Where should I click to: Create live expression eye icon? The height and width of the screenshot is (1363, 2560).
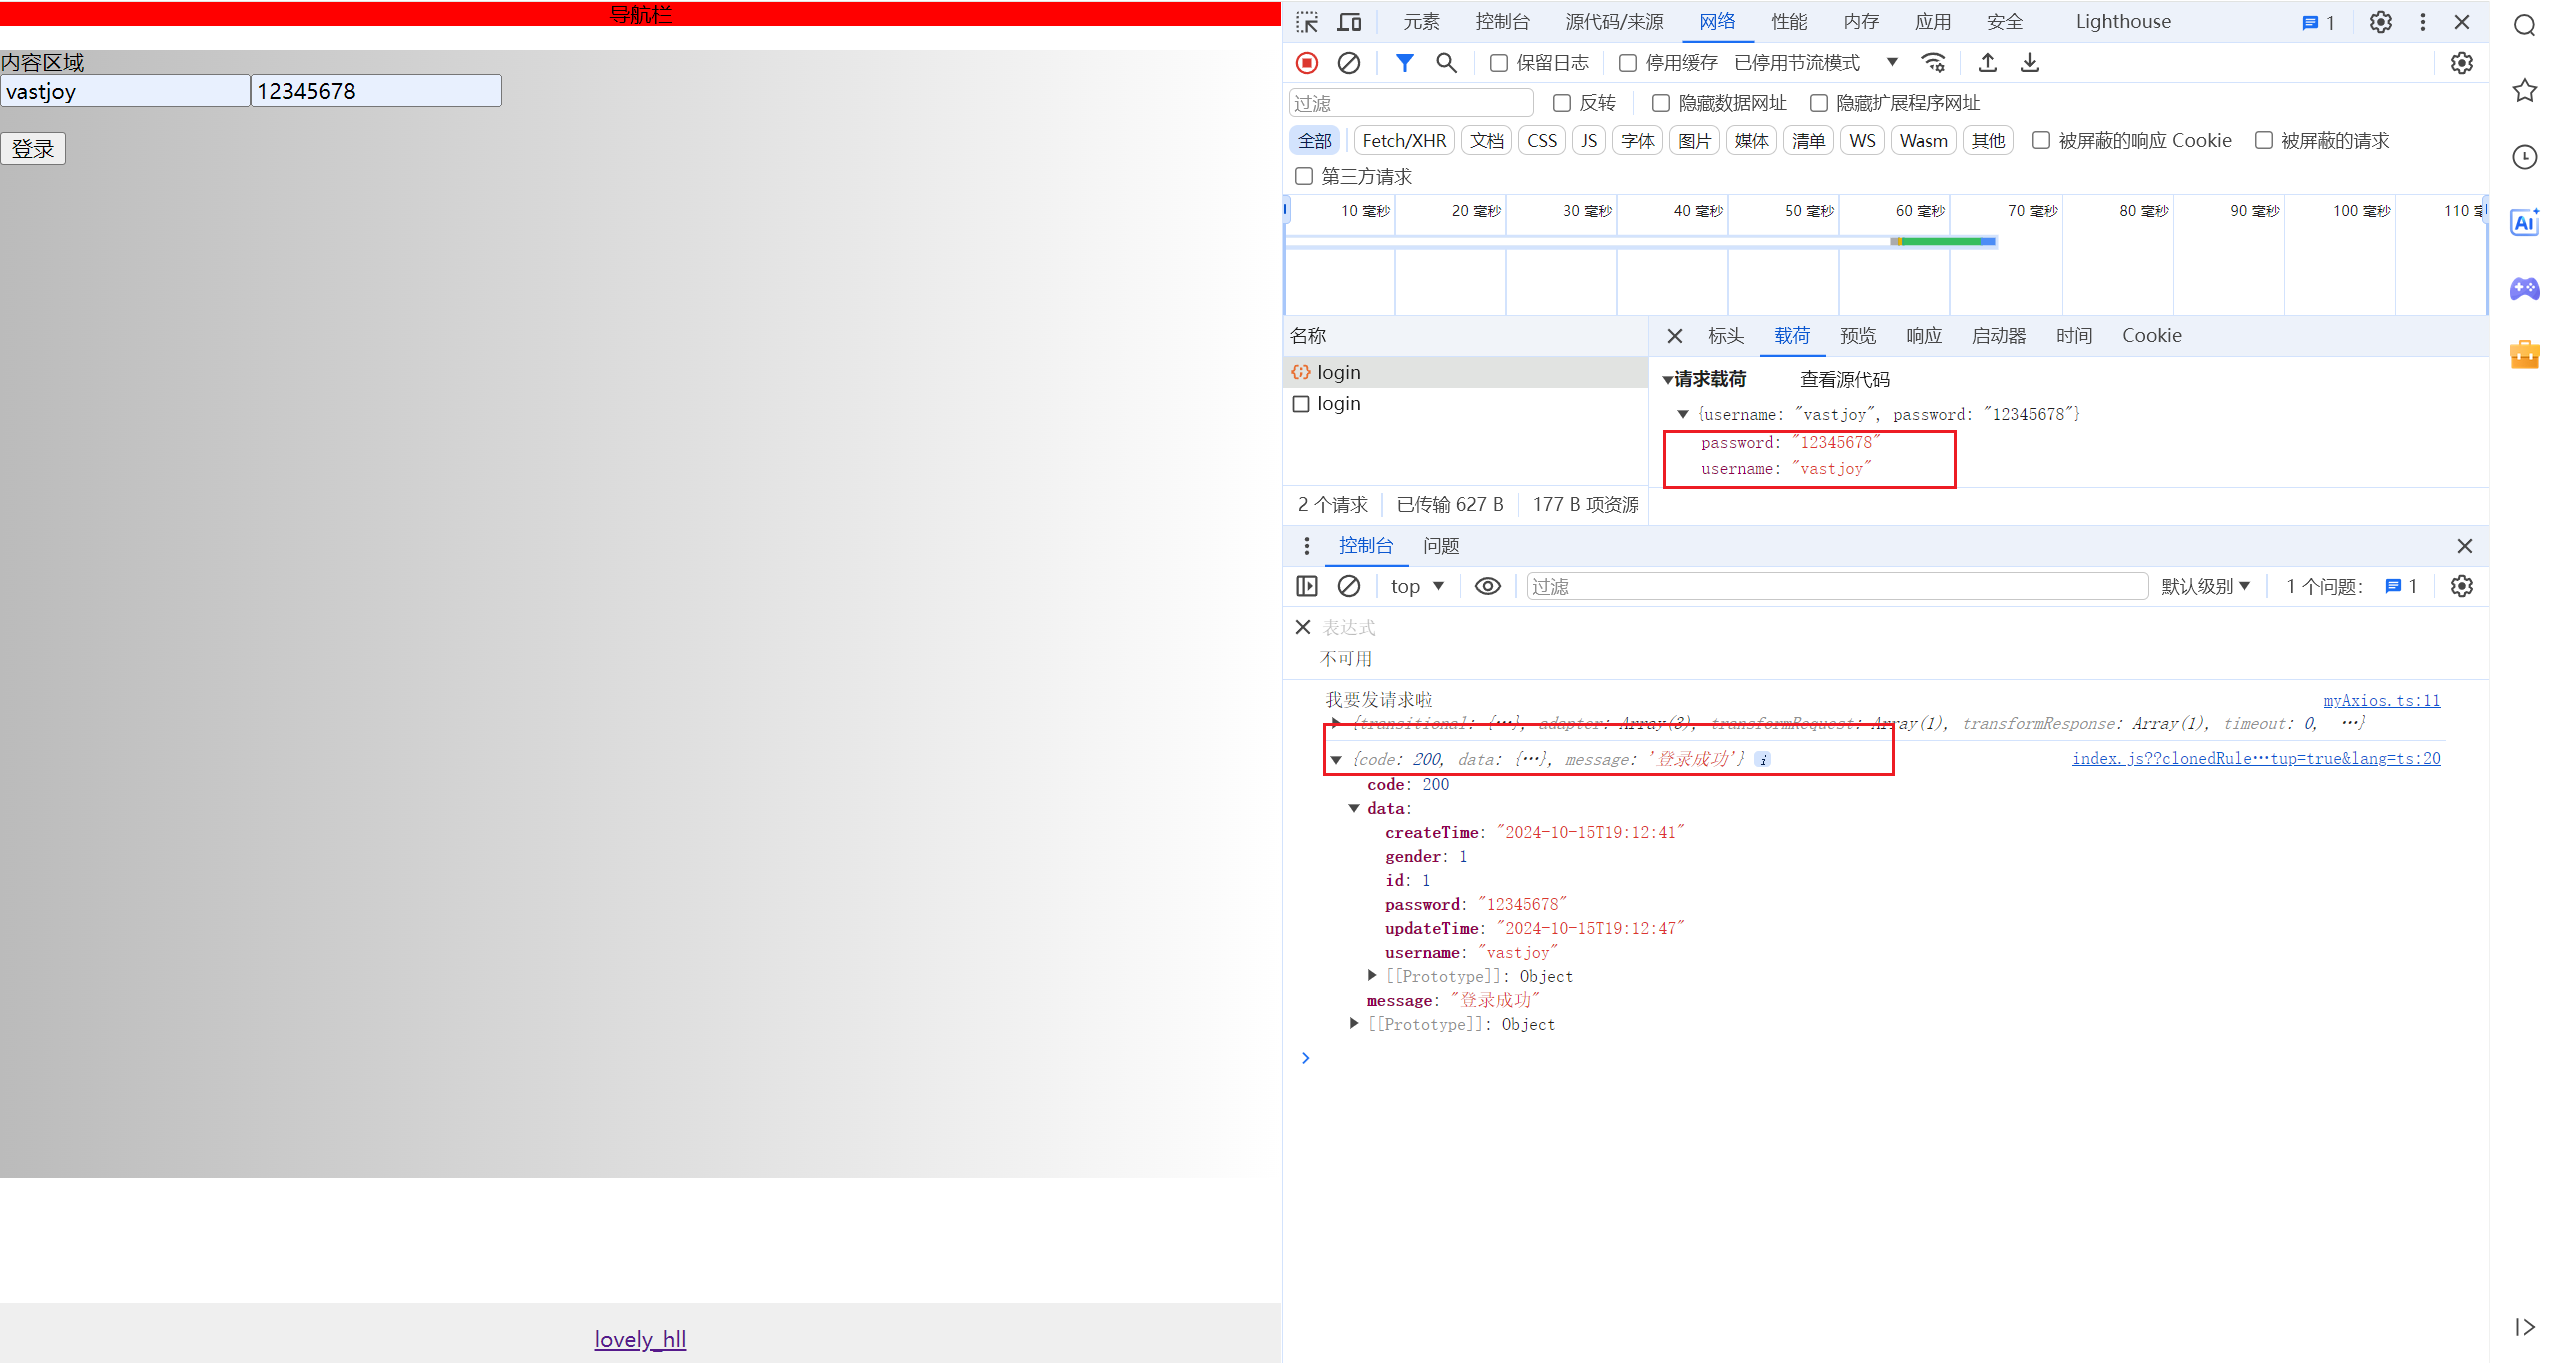pyautogui.click(x=1488, y=586)
